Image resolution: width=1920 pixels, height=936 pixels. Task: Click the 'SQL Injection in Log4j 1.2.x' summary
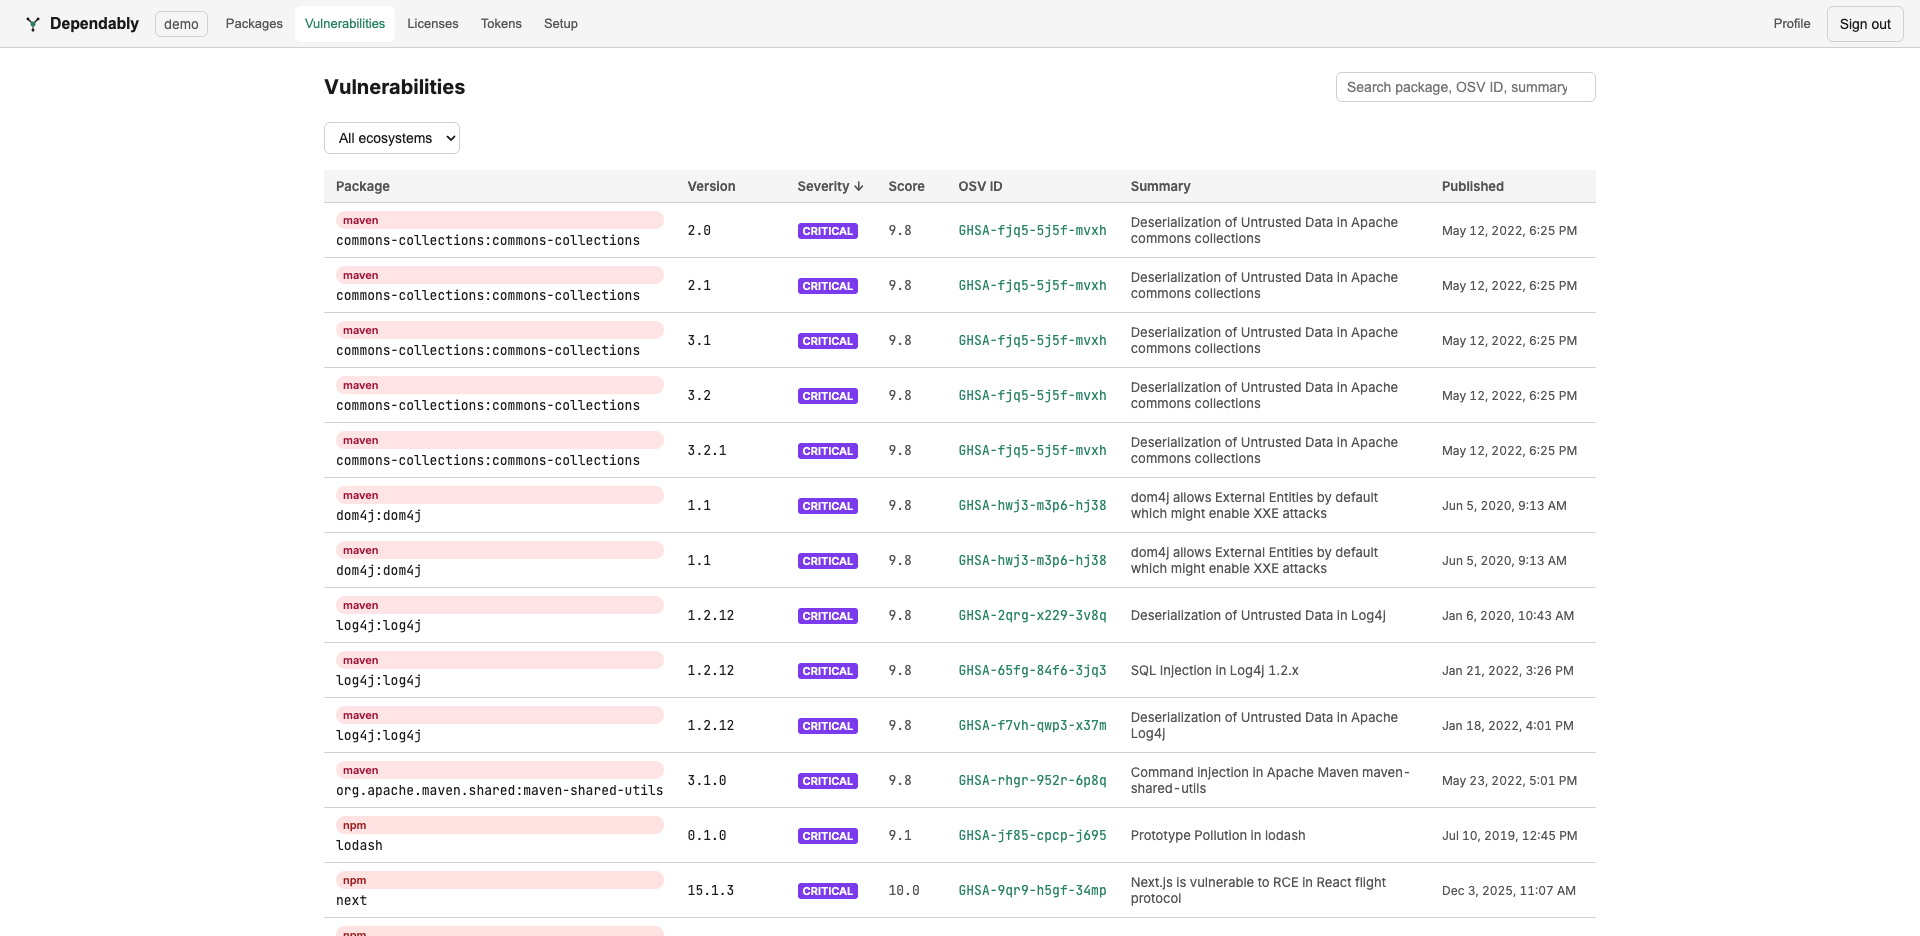[1214, 671]
